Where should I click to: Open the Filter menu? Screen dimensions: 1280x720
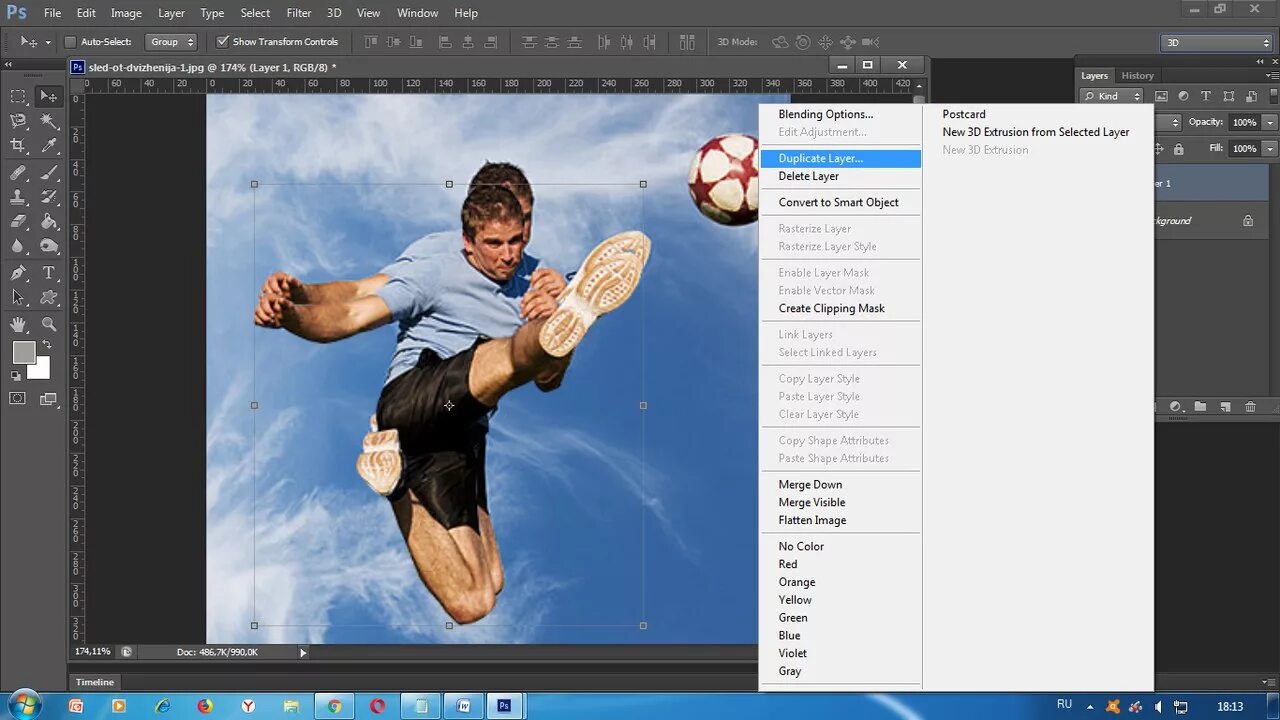(x=299, y=13)
